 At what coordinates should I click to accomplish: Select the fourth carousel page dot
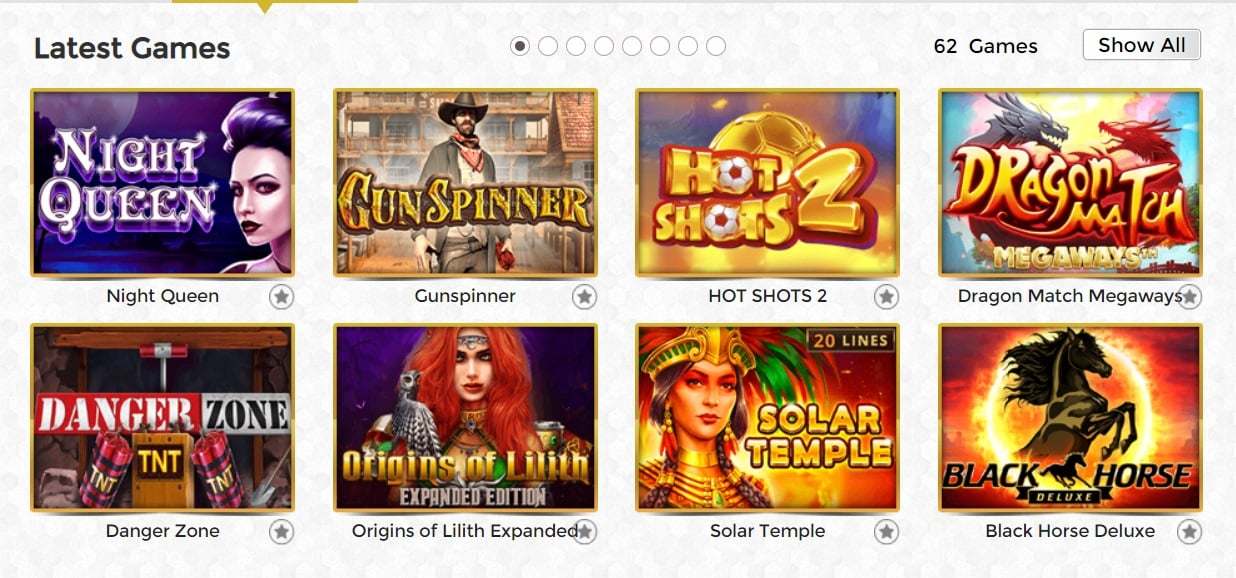tap(604, 46)
